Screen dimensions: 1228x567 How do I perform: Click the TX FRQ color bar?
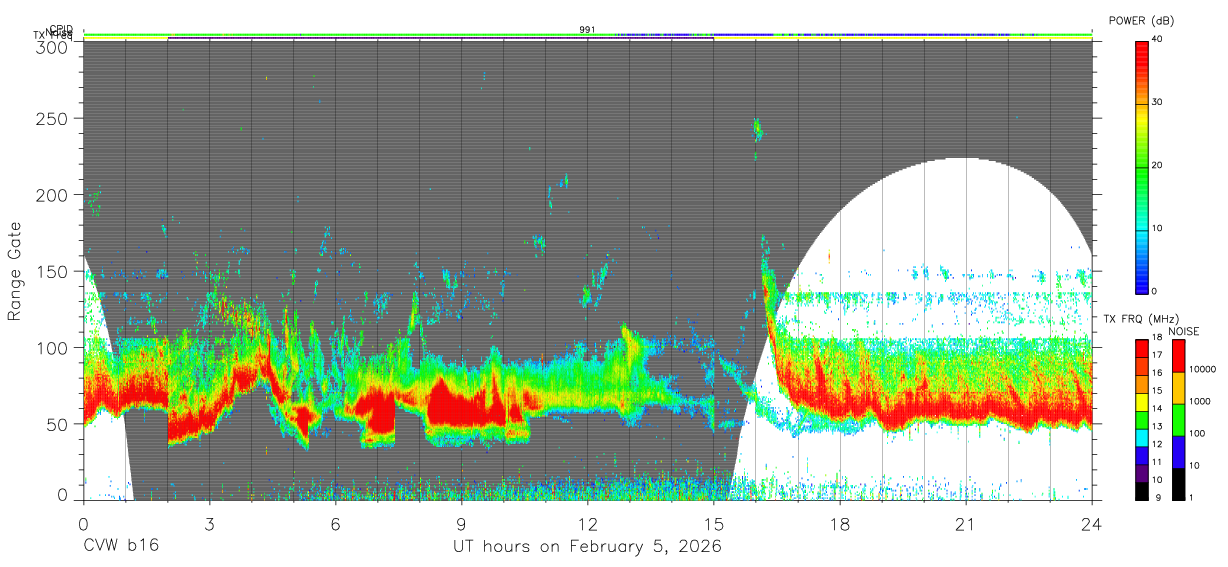tap(1142, 419)
